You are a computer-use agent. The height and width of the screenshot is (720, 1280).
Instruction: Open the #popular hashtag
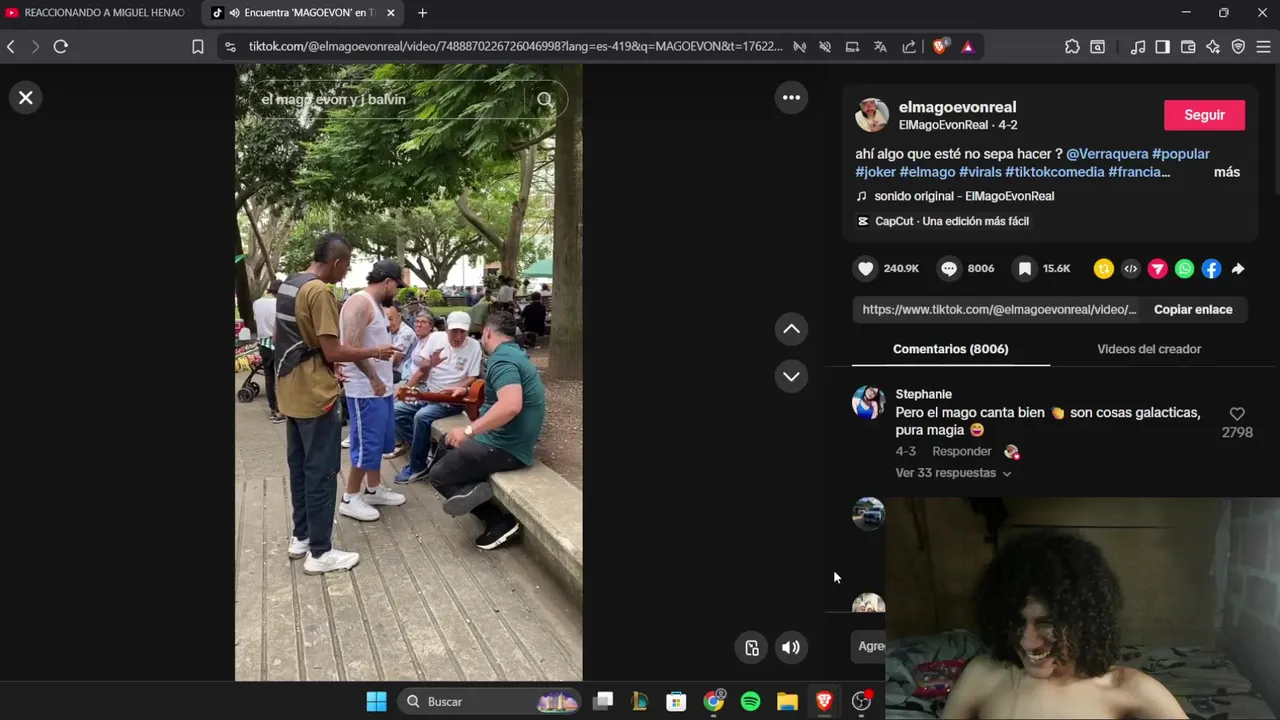coord(1181,154)
